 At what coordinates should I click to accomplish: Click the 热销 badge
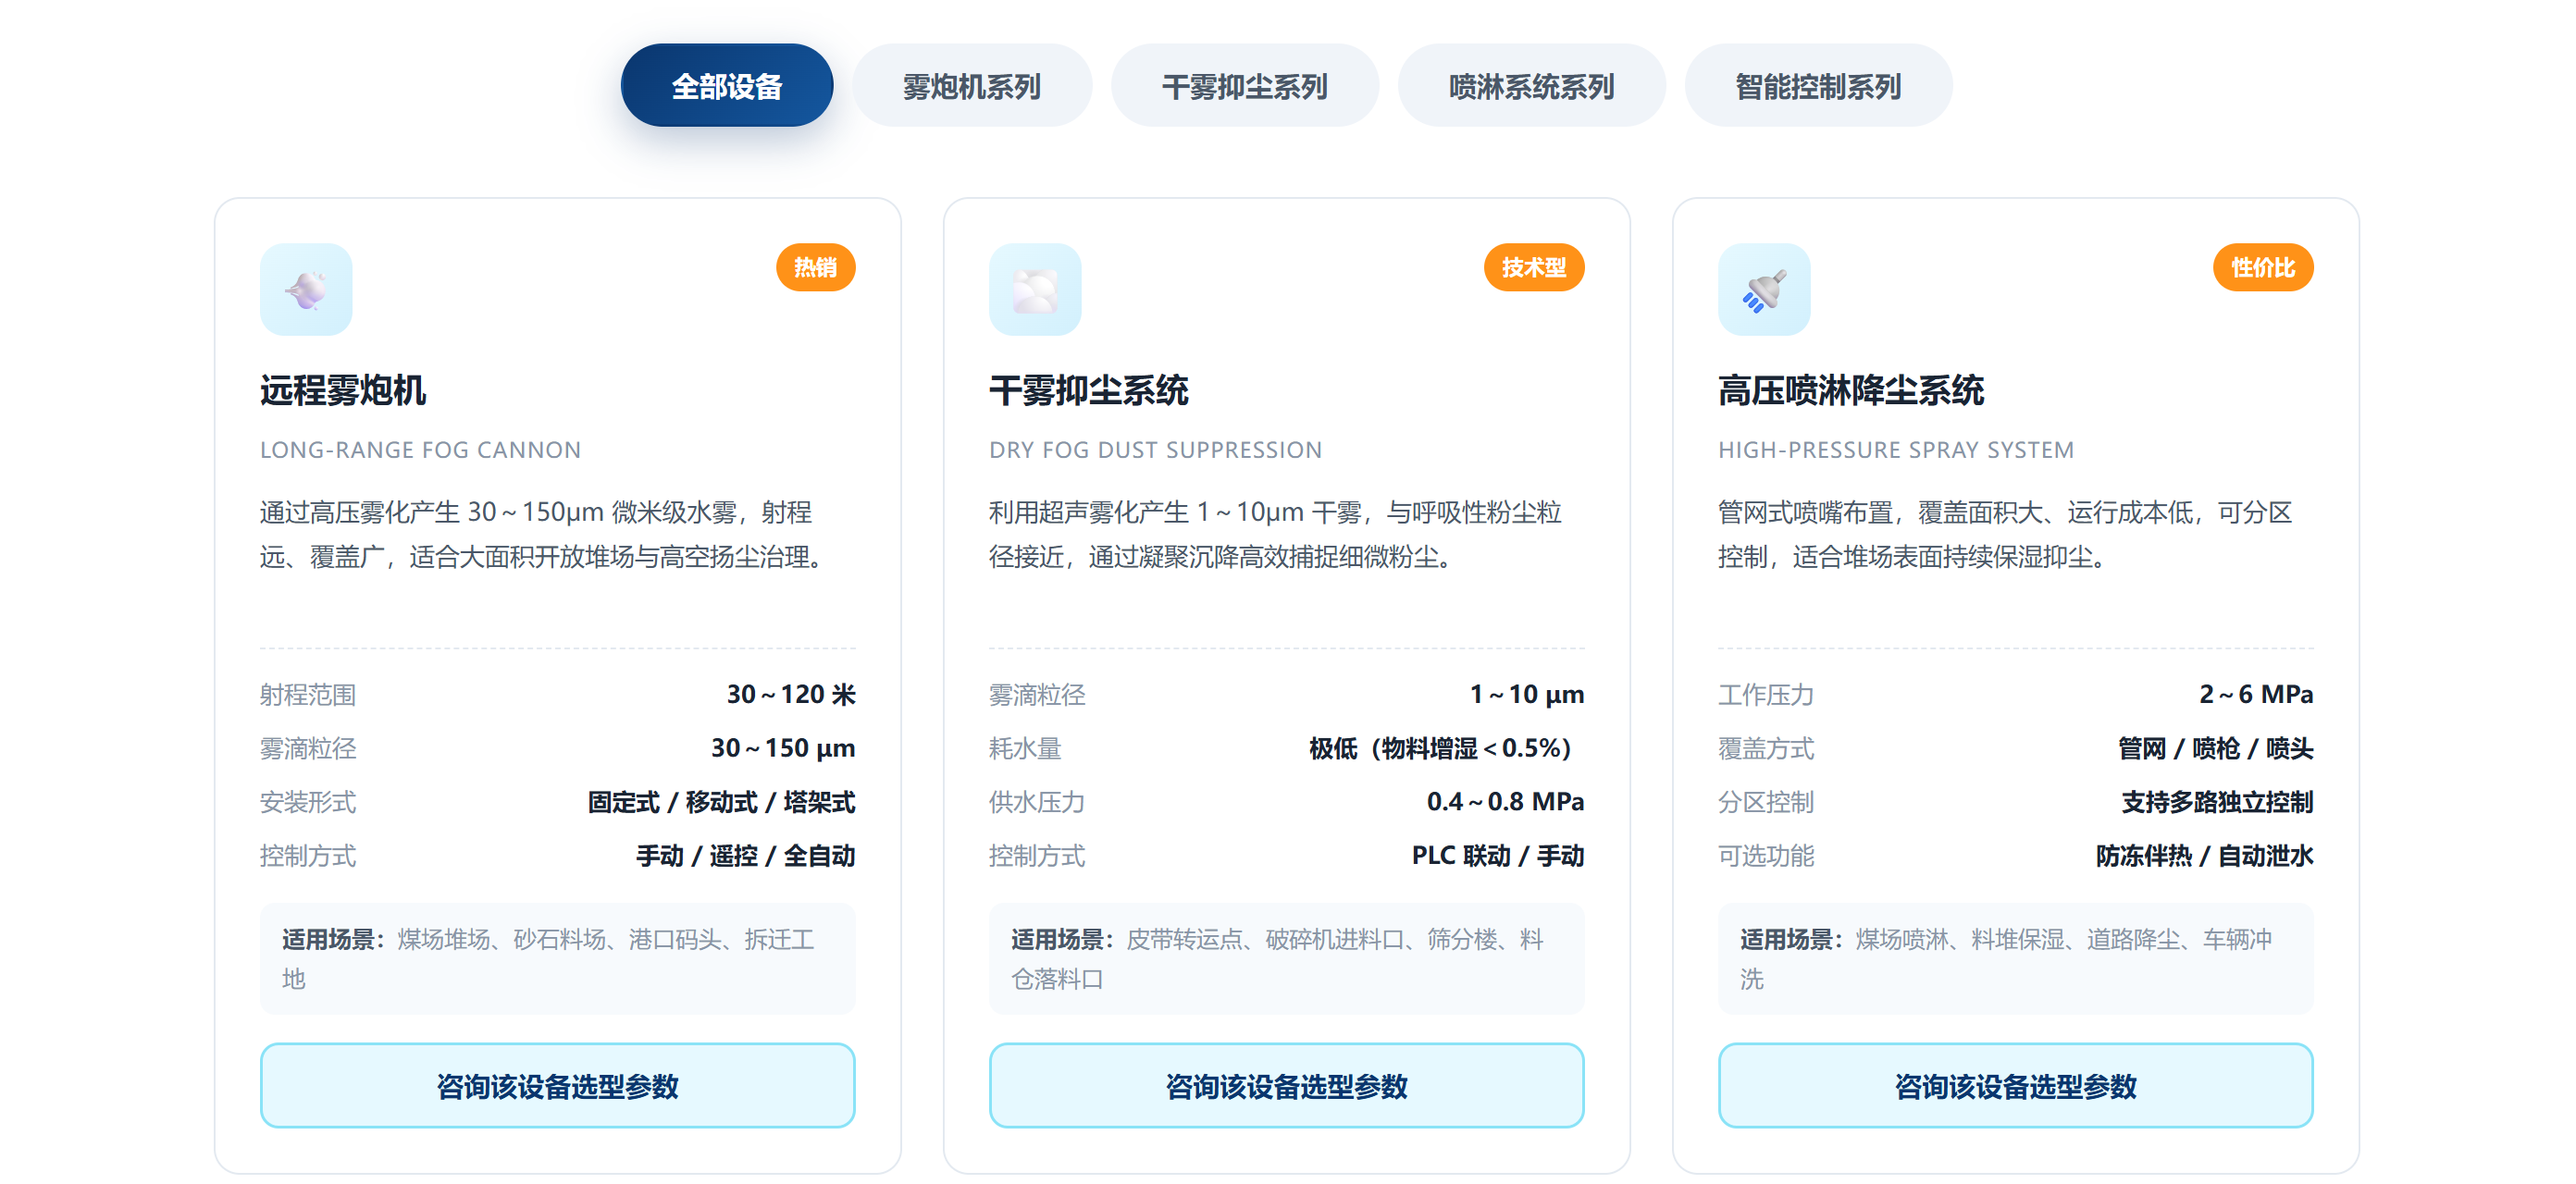[x=816, y=268]
